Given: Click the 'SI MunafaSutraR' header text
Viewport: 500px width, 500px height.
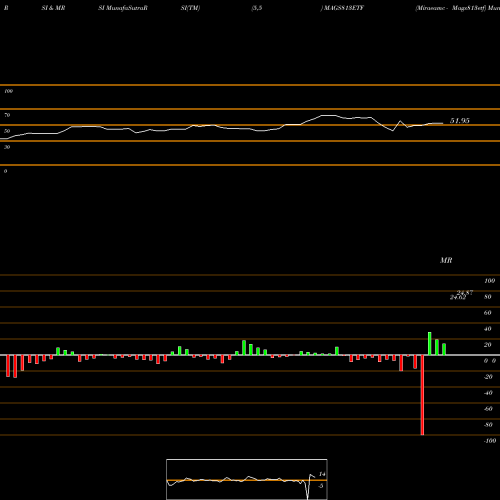Looking at the screenshot, I should 123,8.
